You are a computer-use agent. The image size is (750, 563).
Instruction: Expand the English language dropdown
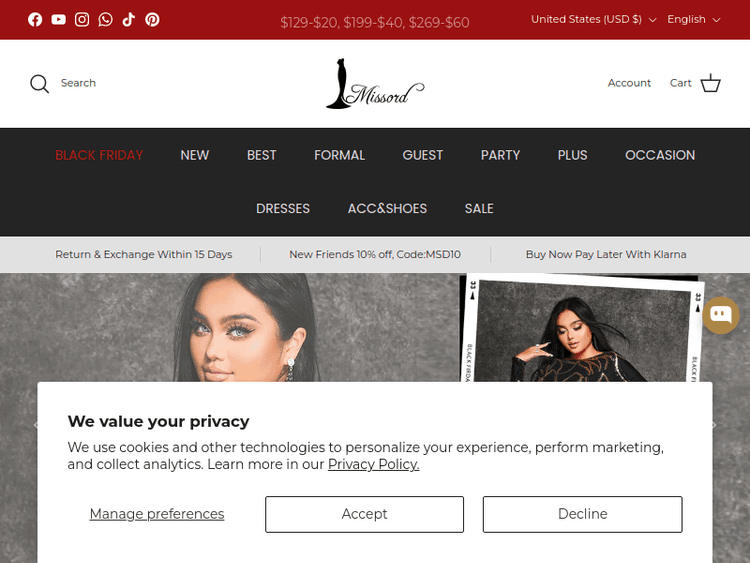(694, 20)
